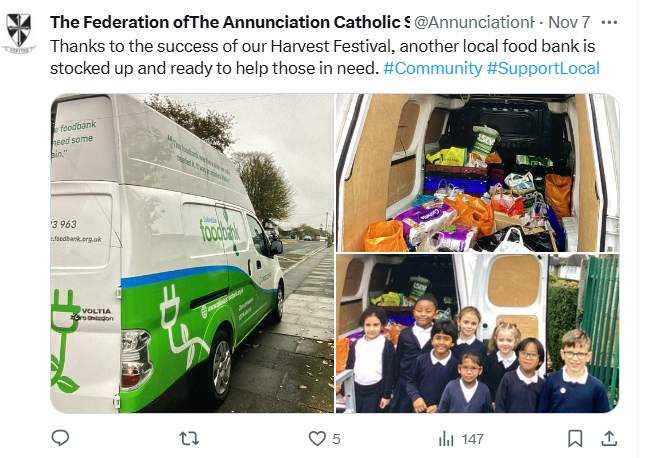658x458 pixels.
Task: Click the green foodbank logo on van image
Action: [221, 230]
